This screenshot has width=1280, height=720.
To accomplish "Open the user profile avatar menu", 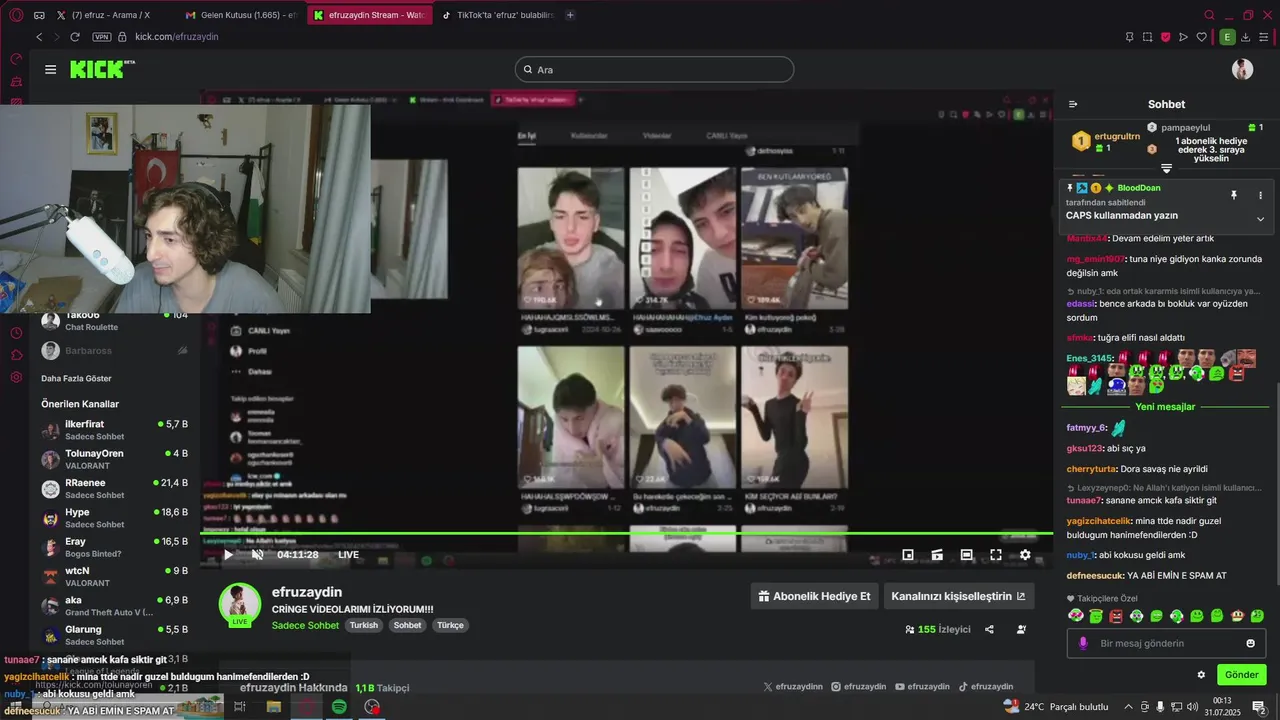I will pyautogui.click(x=1242, y=69).
